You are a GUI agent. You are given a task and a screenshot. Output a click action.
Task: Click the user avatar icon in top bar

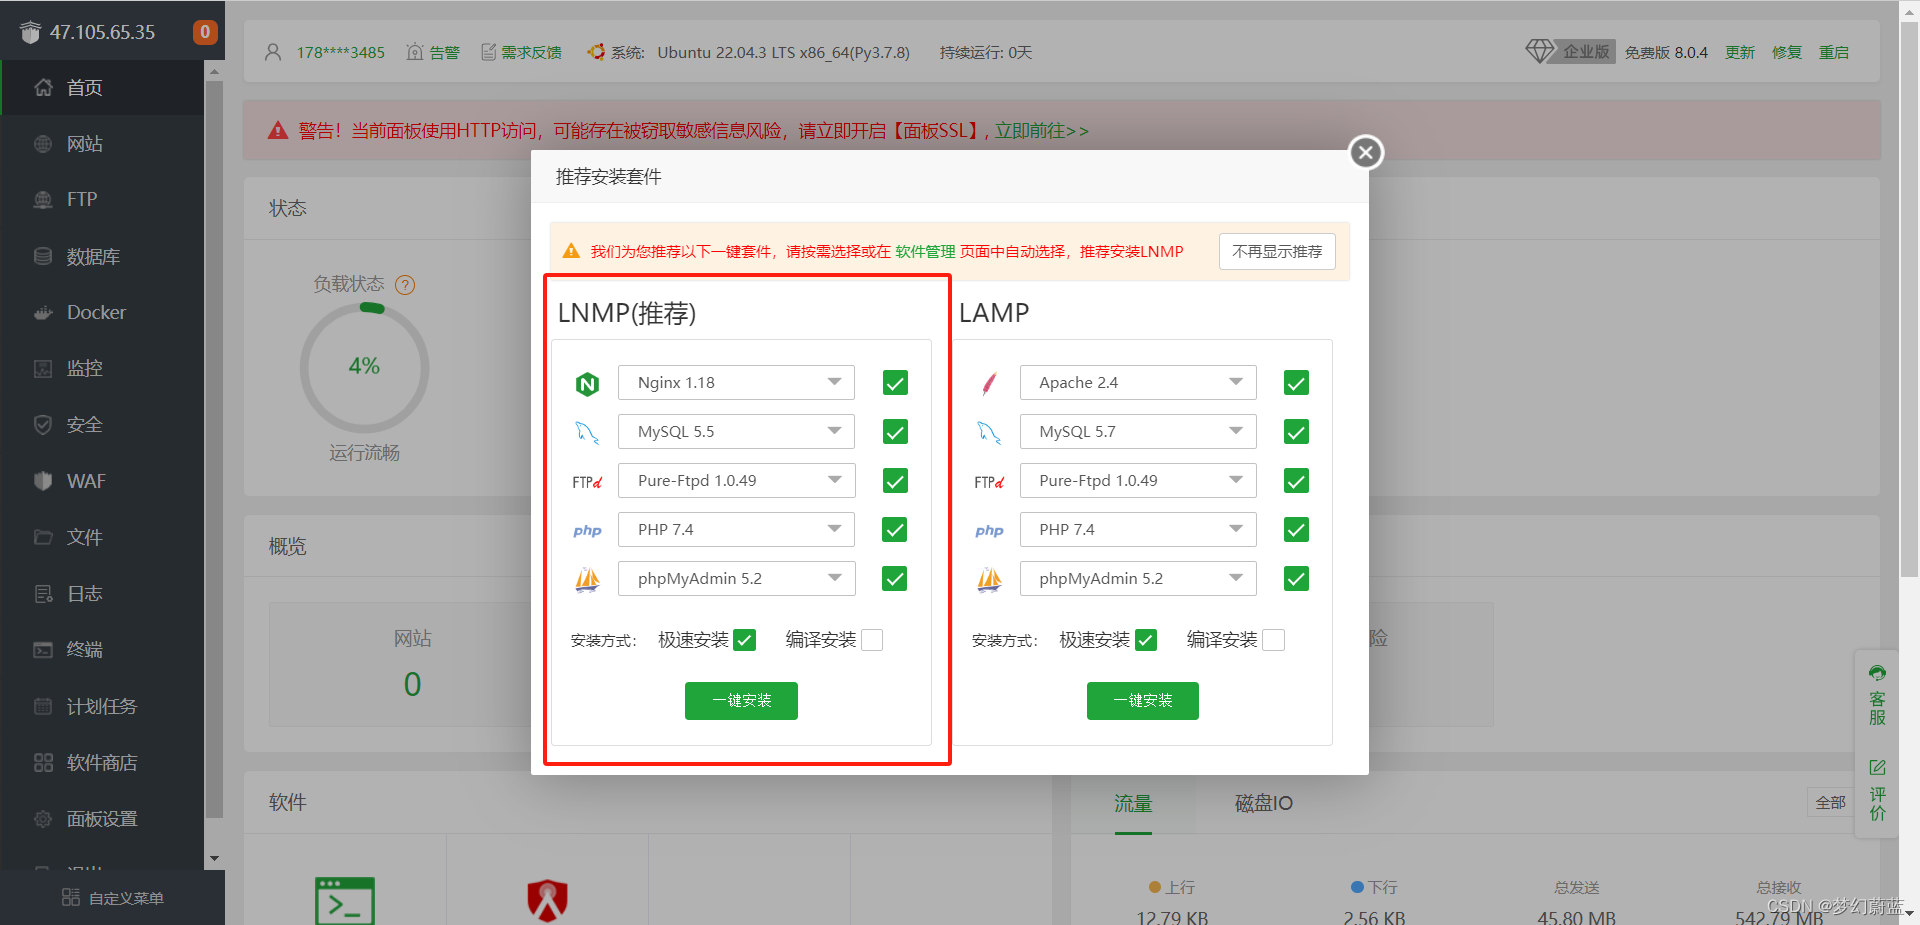(273, 52)
